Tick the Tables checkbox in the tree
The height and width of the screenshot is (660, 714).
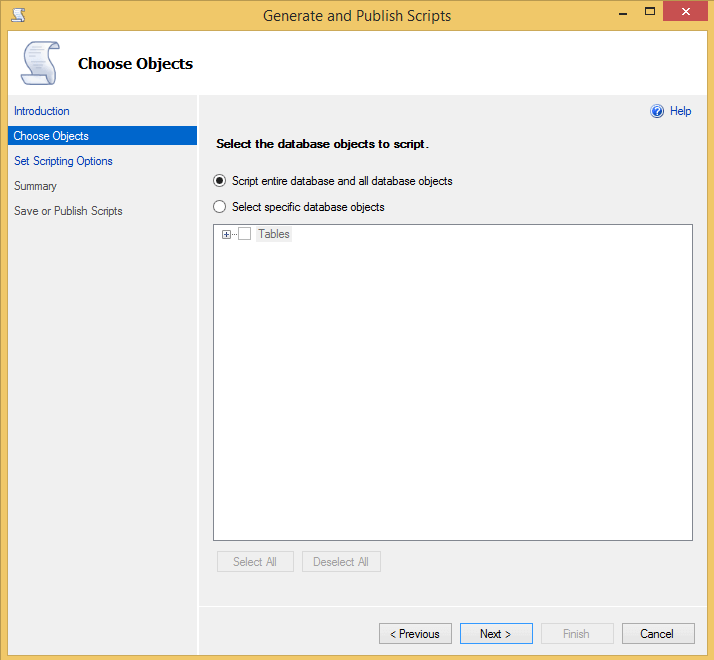point(244,234)
